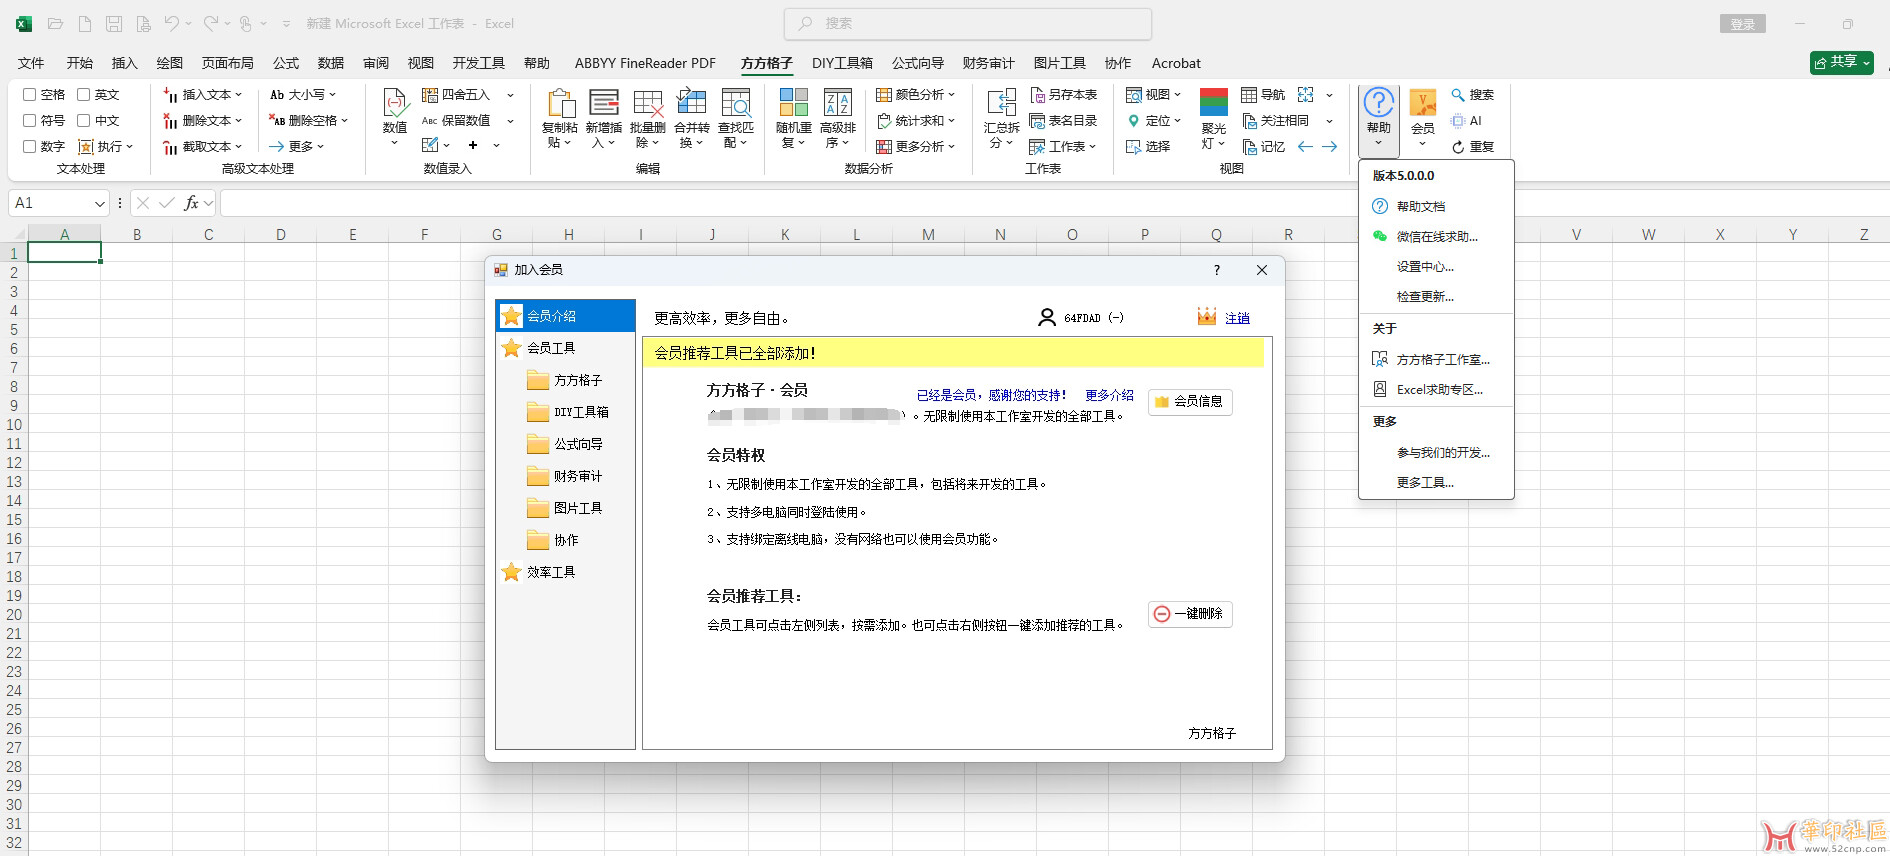Image resolution: width=1890 pixels, height=856 pixels.
Task: Click the 一键删除 button
Action: pos(1190,614)
